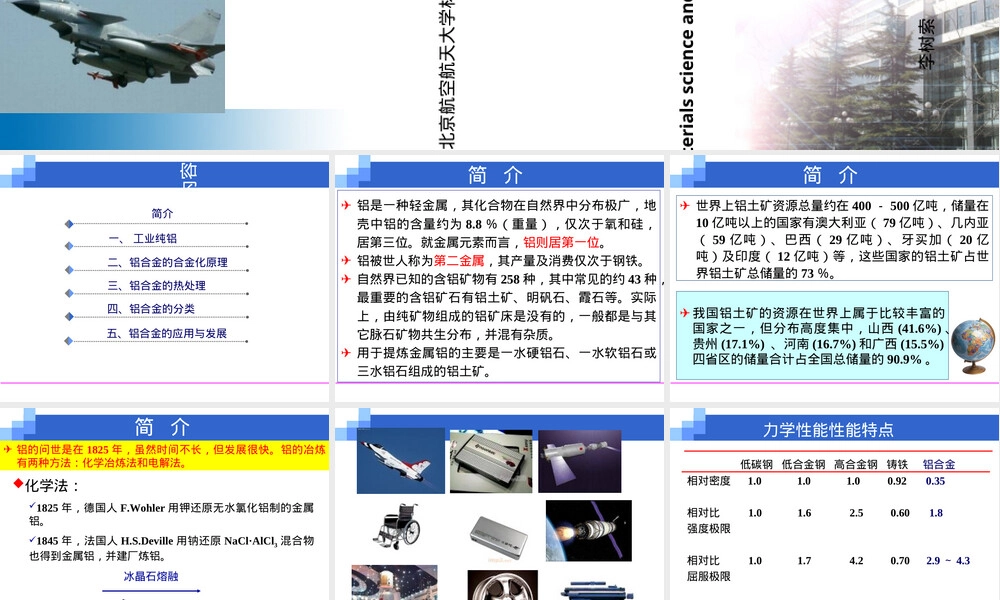Click the cast iron density value 0.92
The height and width of the screenshot is (600, 1000).
[x=897, y=481]
